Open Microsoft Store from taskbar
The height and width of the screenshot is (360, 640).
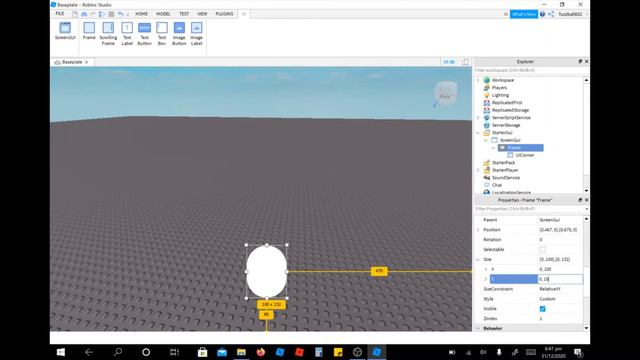(x=202, y=352)
